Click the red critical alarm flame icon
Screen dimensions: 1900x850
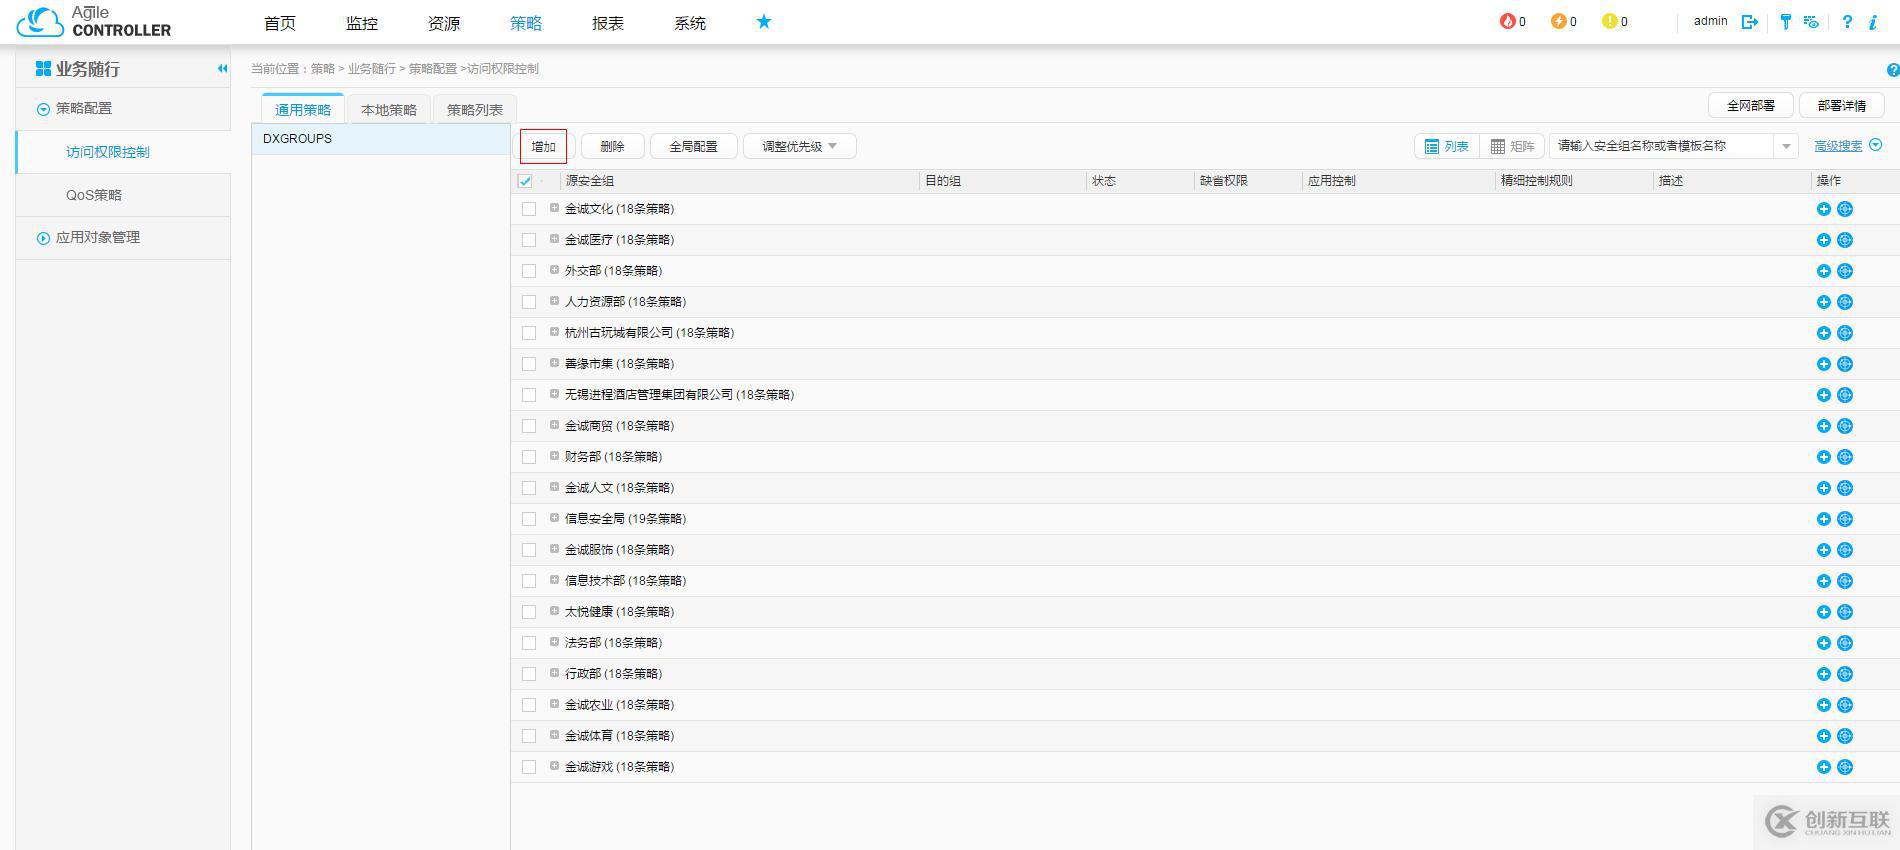pos(1507,21)
